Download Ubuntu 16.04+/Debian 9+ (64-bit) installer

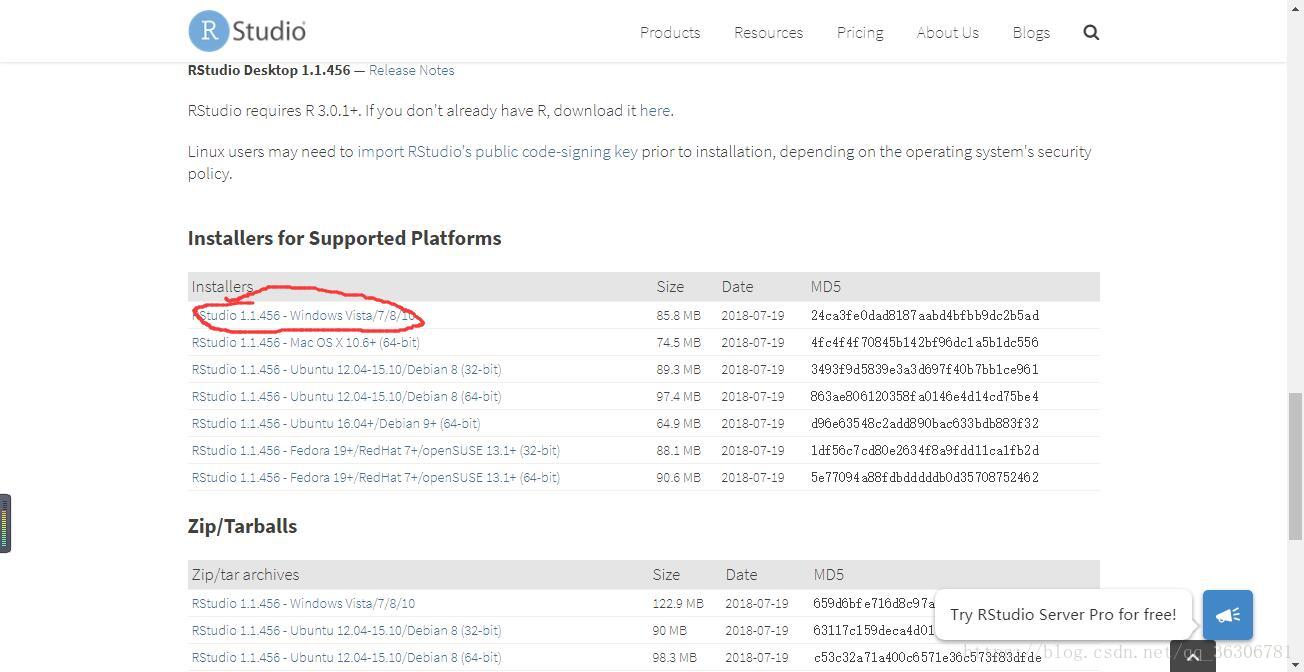[x=336, y=423]
